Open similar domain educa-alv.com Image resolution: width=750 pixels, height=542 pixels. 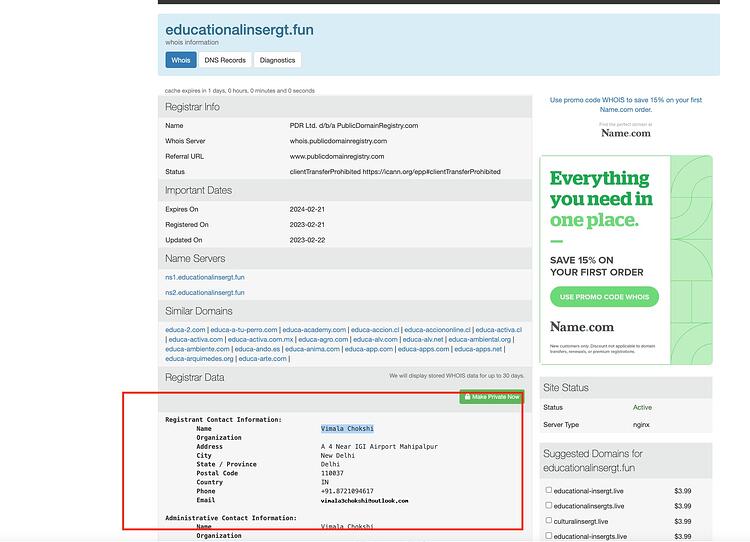(375, 339)
